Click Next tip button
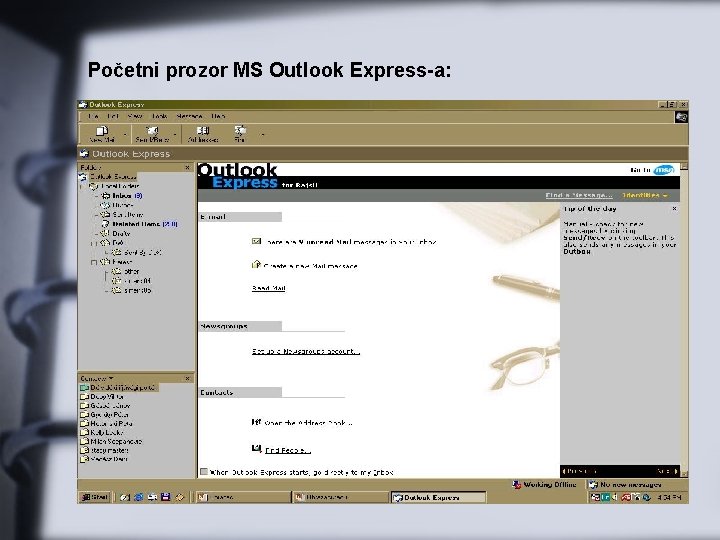 tap(667, 471)
